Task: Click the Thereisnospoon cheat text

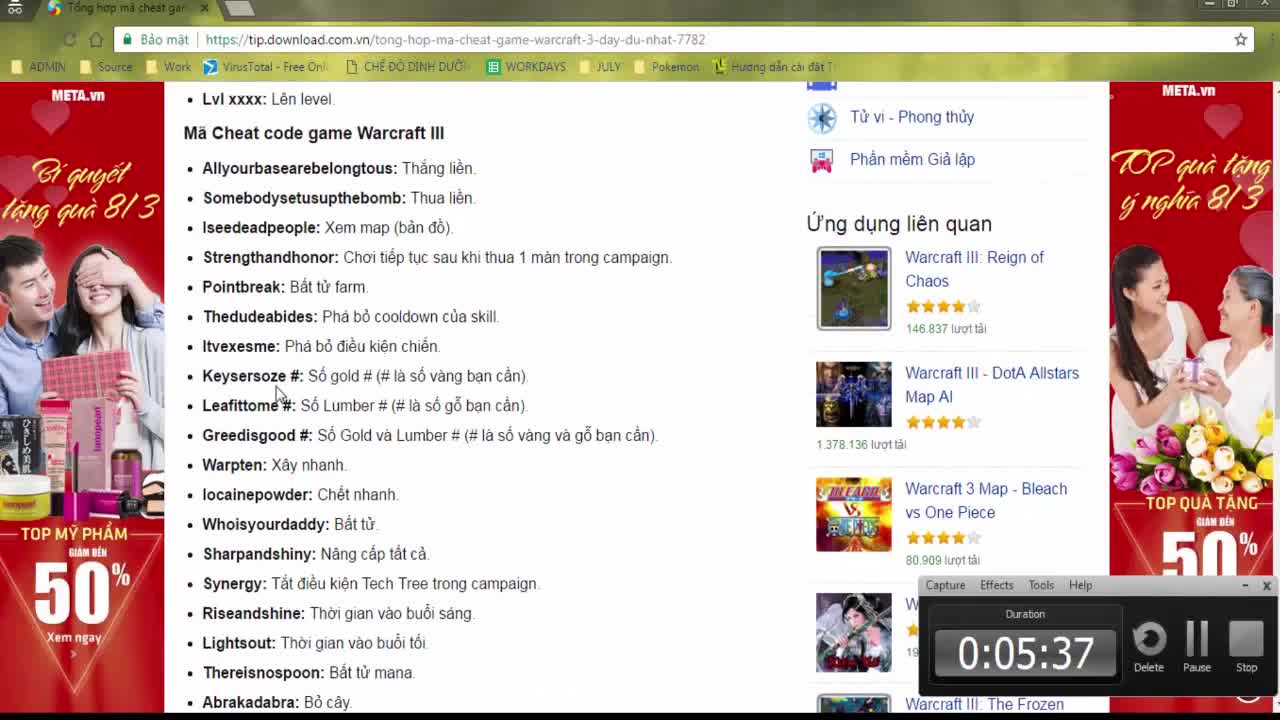Action: (264, 673)
